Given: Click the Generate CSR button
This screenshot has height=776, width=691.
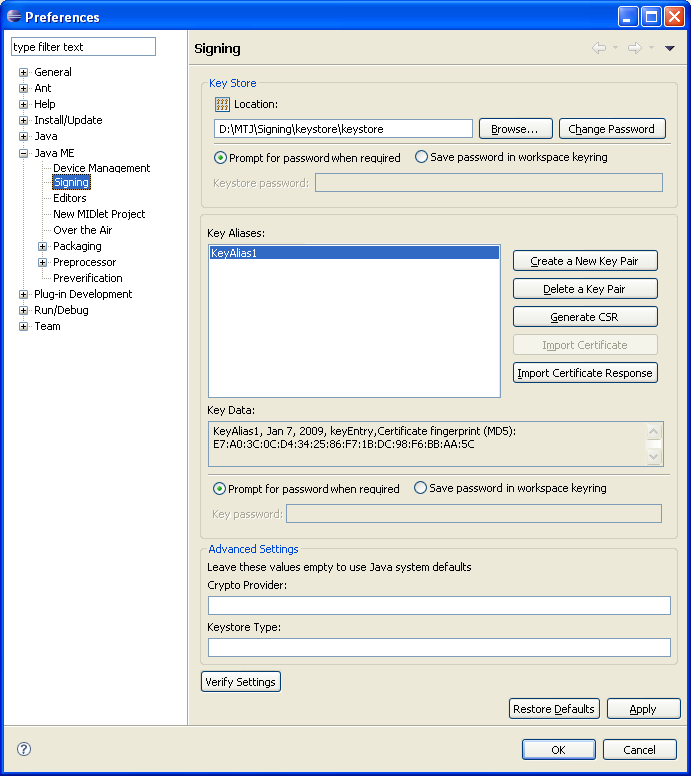Looking at the screenshot, I should 585,317.
